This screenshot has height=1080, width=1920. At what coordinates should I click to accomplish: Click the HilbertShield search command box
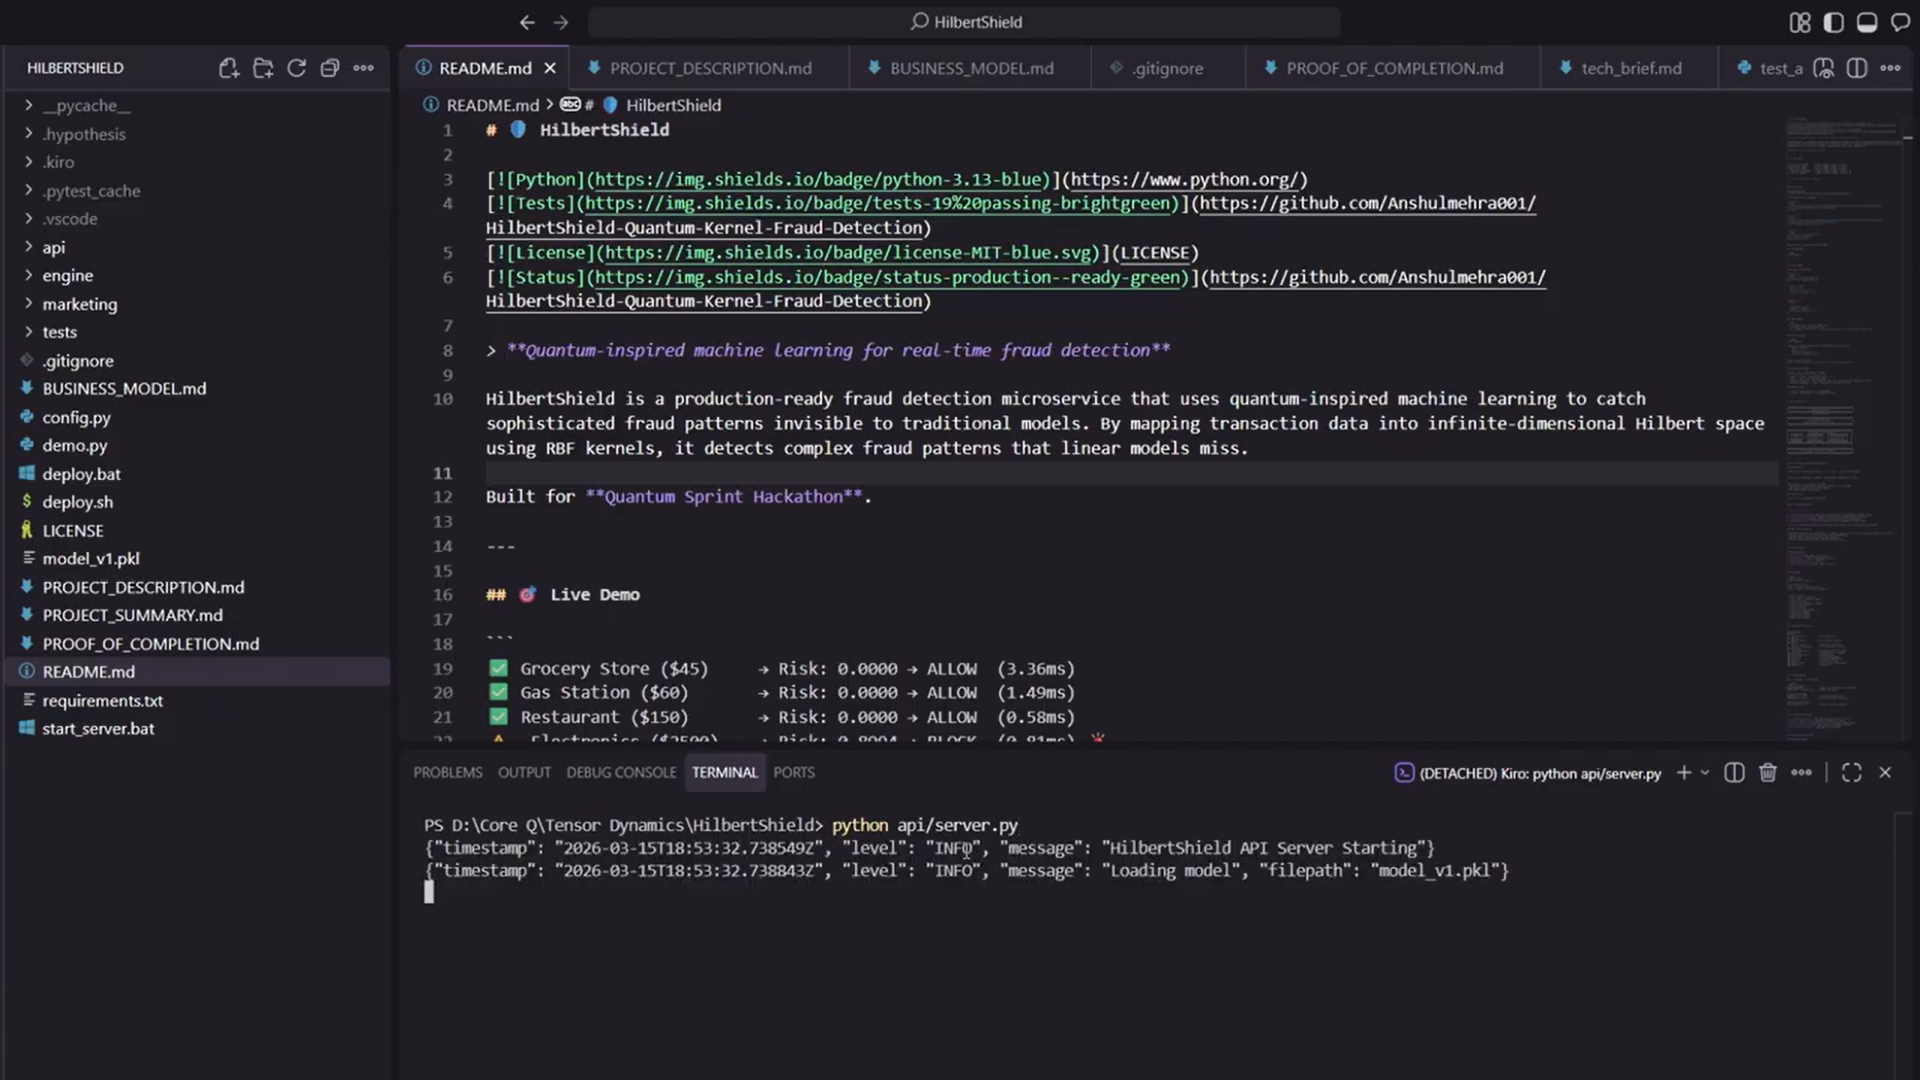pos(965,22)
